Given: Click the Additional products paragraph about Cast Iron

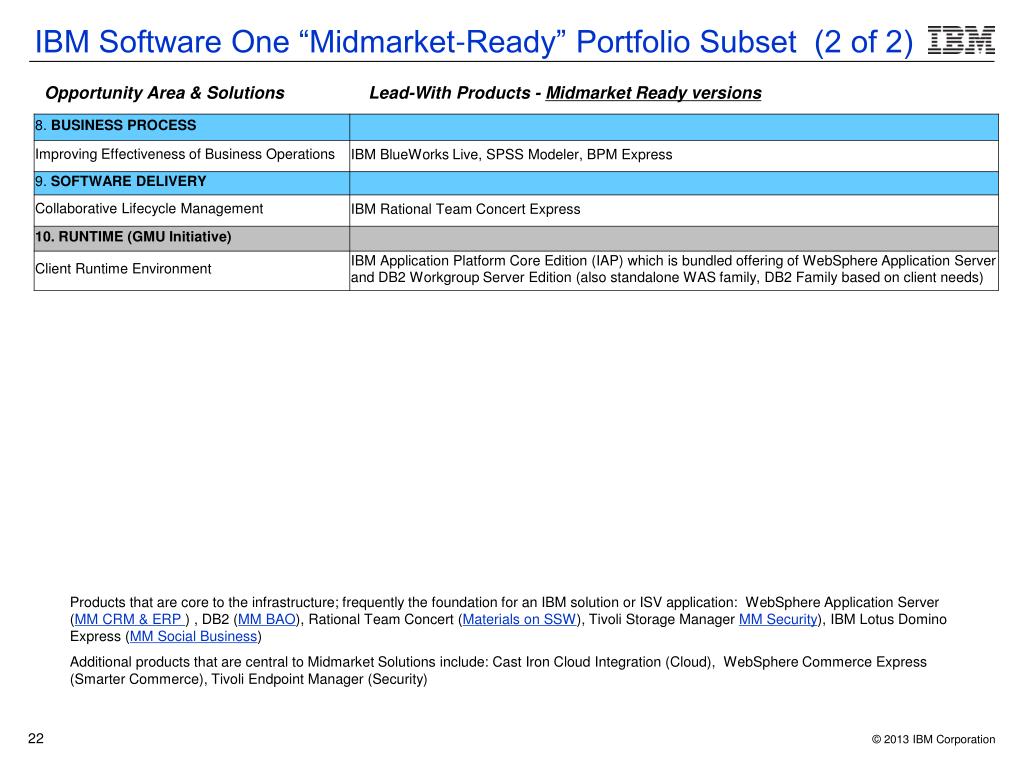Looking at the screenshot, I should pyautogui.click(x=498, y=671).
